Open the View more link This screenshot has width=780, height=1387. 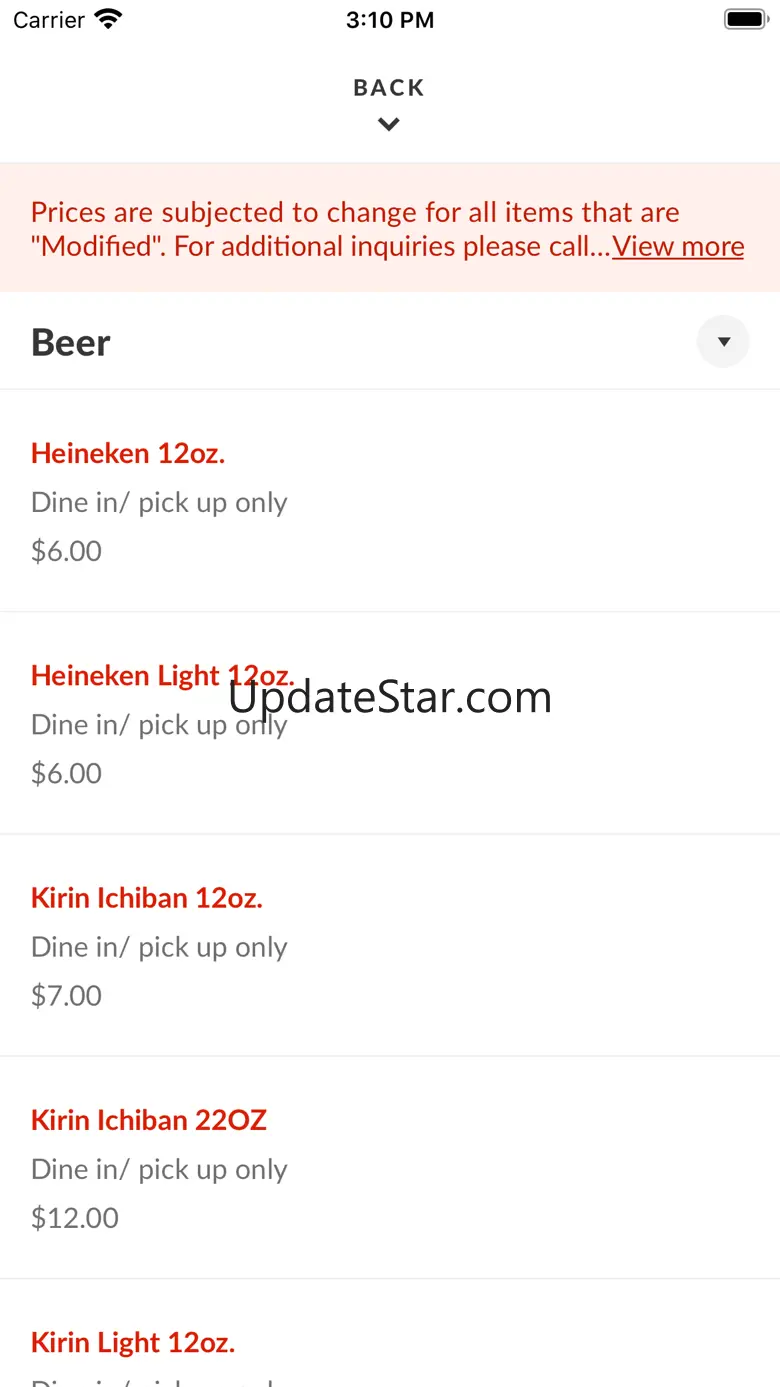(x=678, y=246)
